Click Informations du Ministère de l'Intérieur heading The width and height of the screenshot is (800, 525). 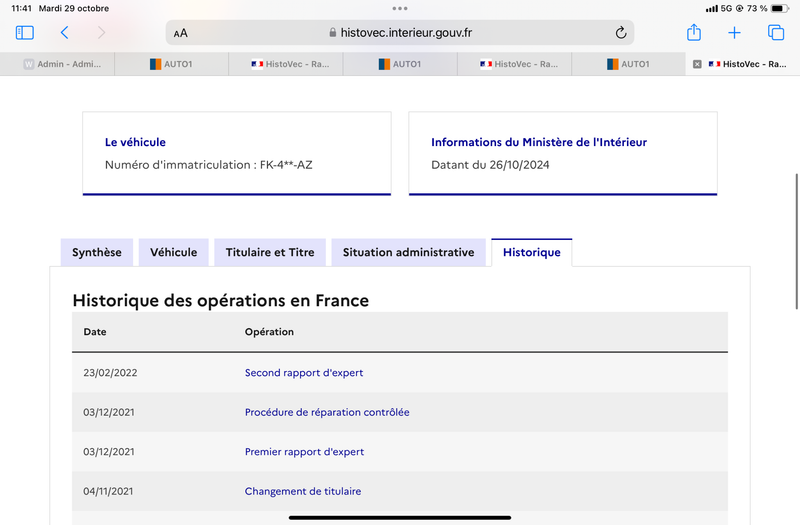[539, 142]
